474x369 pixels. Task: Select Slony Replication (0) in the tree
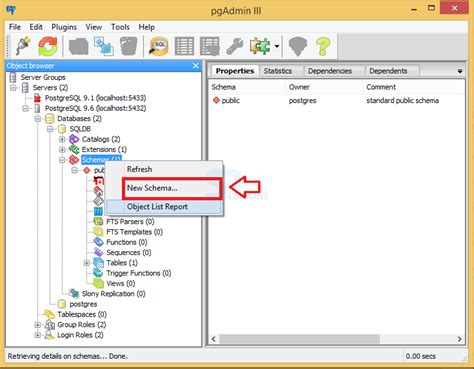[x=114, y=294]
